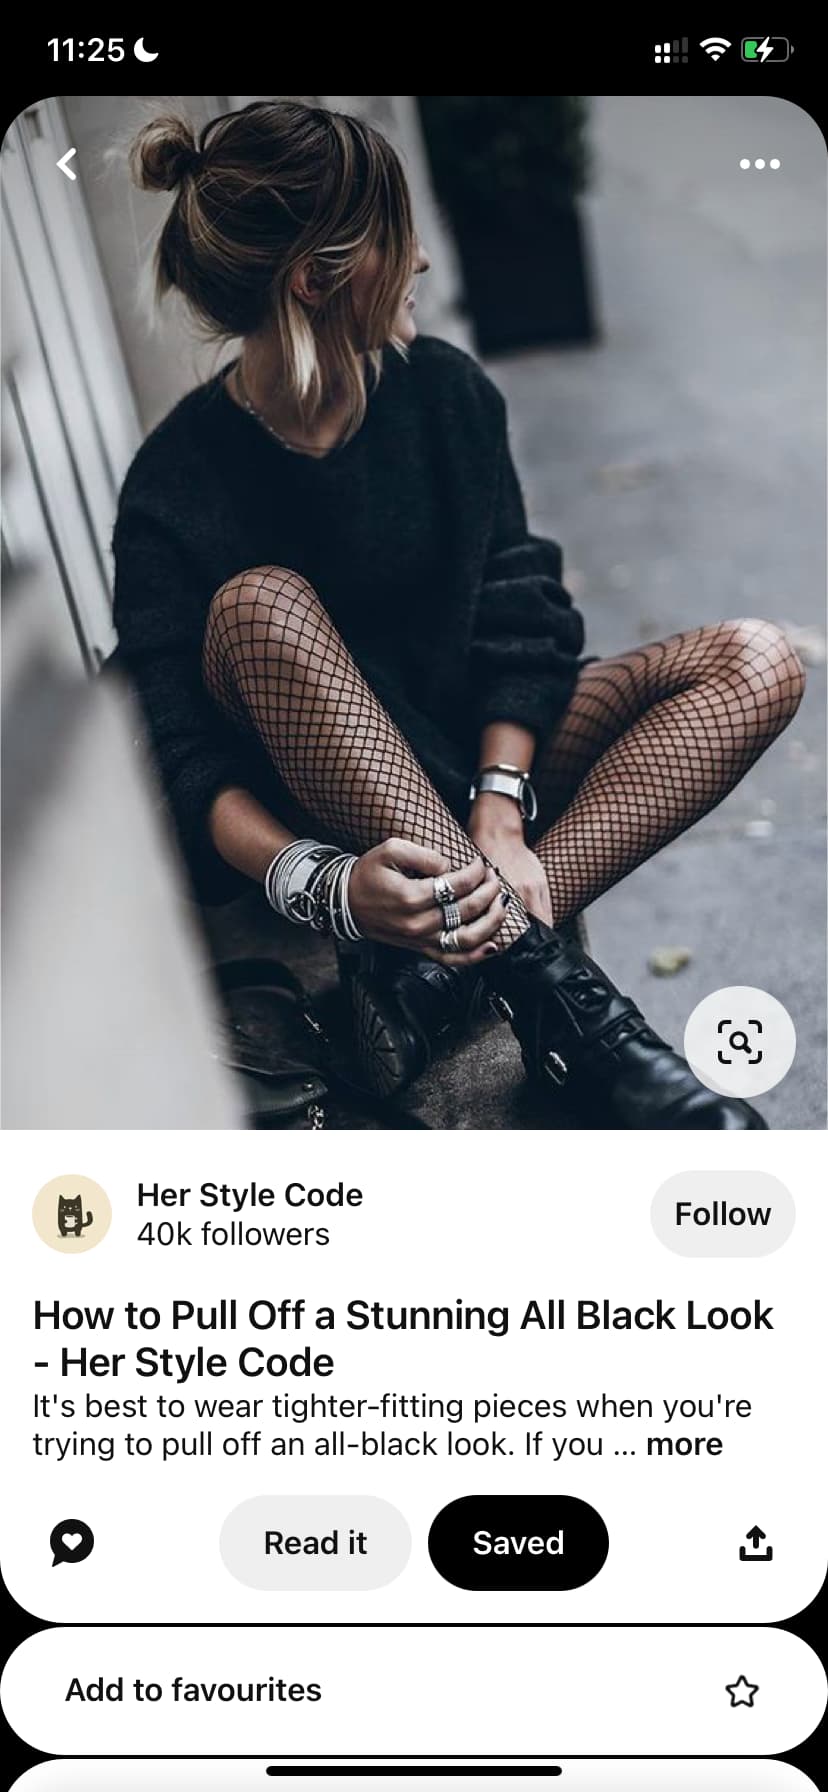Viewport: 828px width, 1792px height.
Task: Toggle the Saved button to unsave pin
Action: click(518, 1543)
